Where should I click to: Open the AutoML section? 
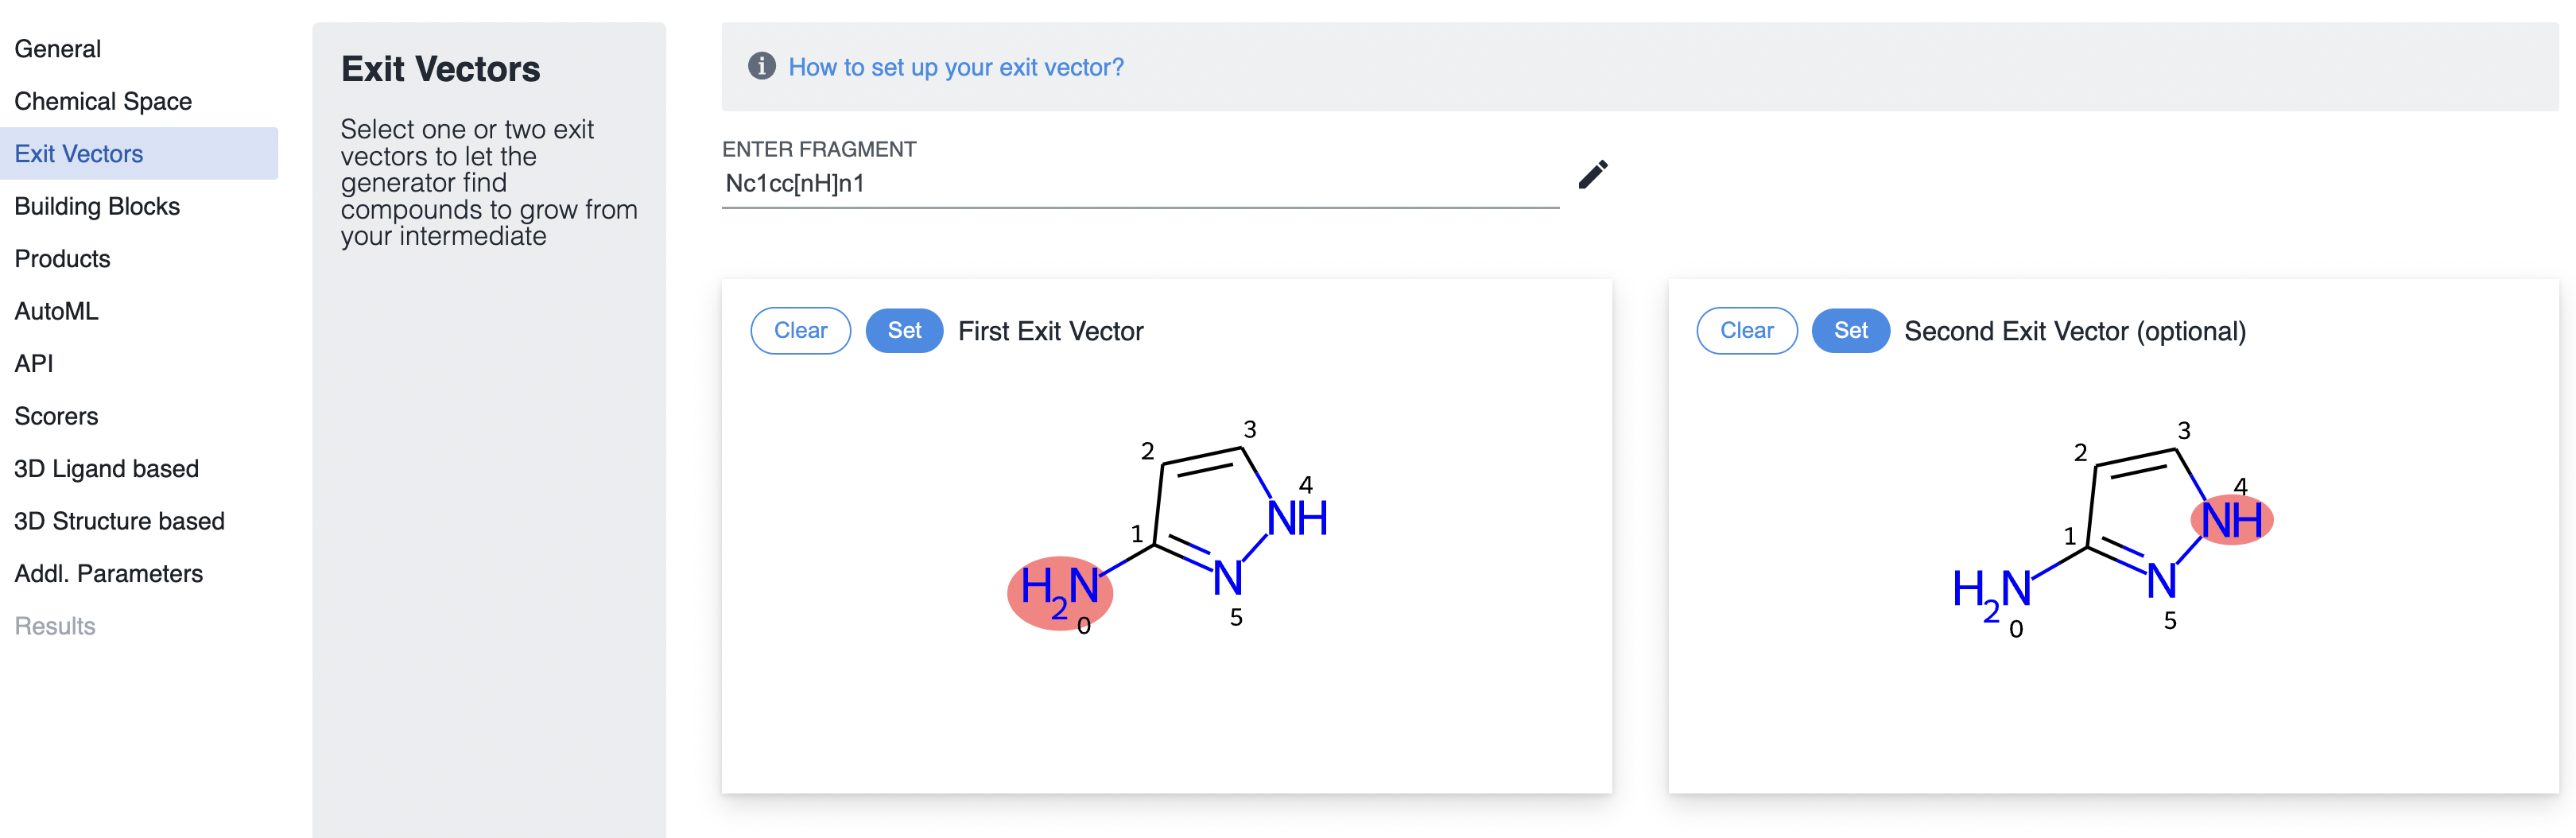pyautogui.click(x=56, y=311)
